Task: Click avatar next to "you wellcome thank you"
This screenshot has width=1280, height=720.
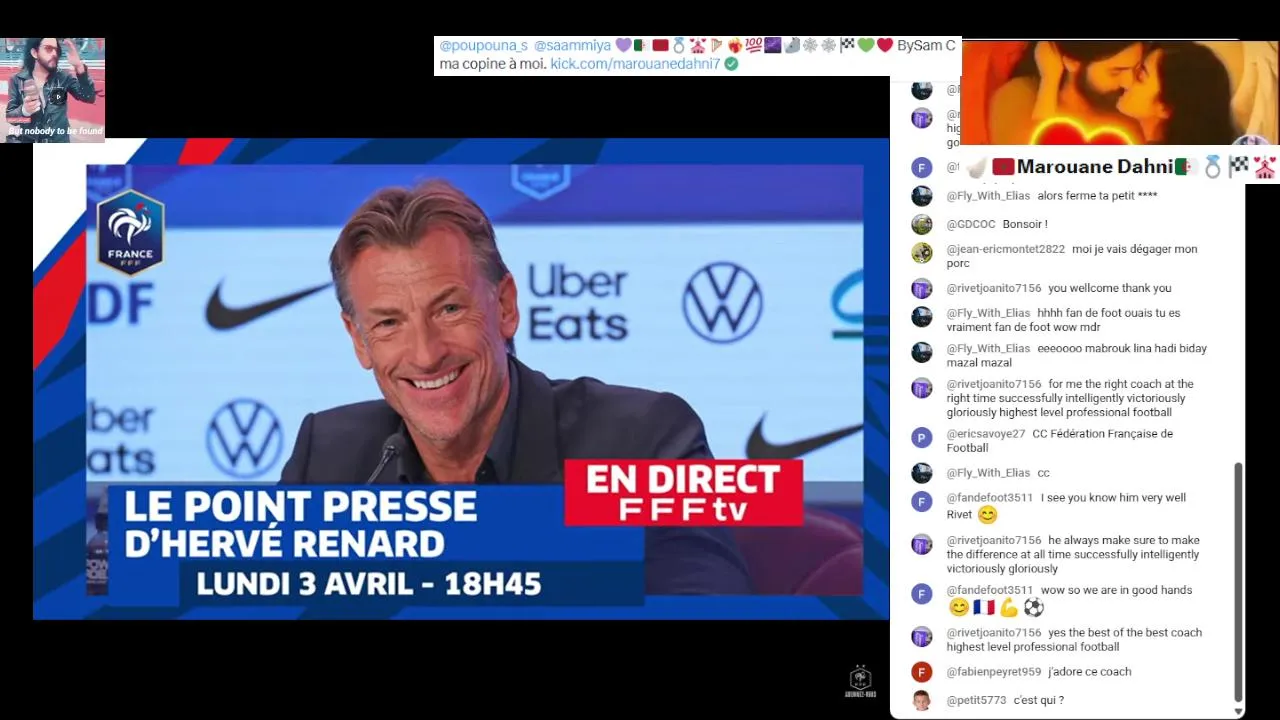Action: pos(922,289)
